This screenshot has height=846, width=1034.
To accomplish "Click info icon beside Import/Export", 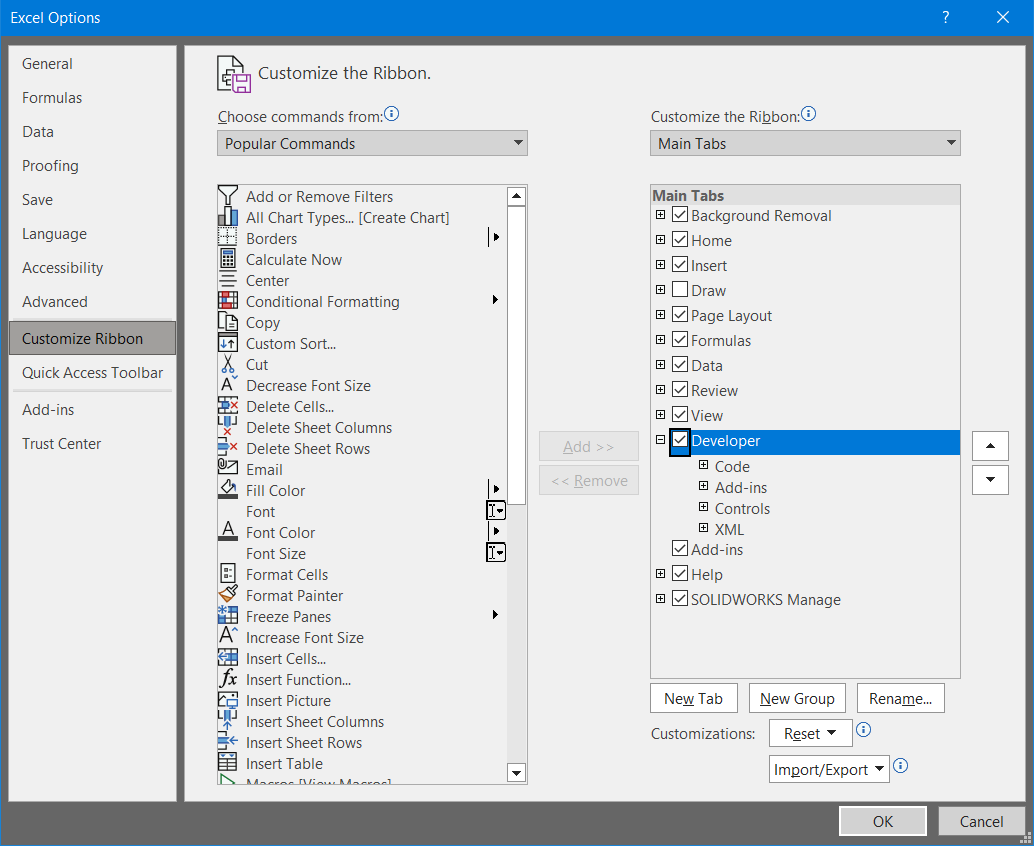I will click(x=900, y=766).
